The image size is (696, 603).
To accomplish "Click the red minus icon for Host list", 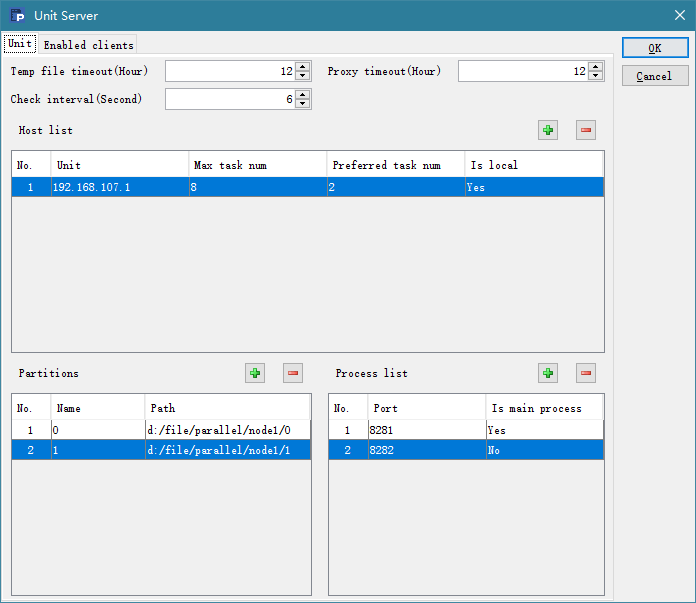I will coord(586,130).
